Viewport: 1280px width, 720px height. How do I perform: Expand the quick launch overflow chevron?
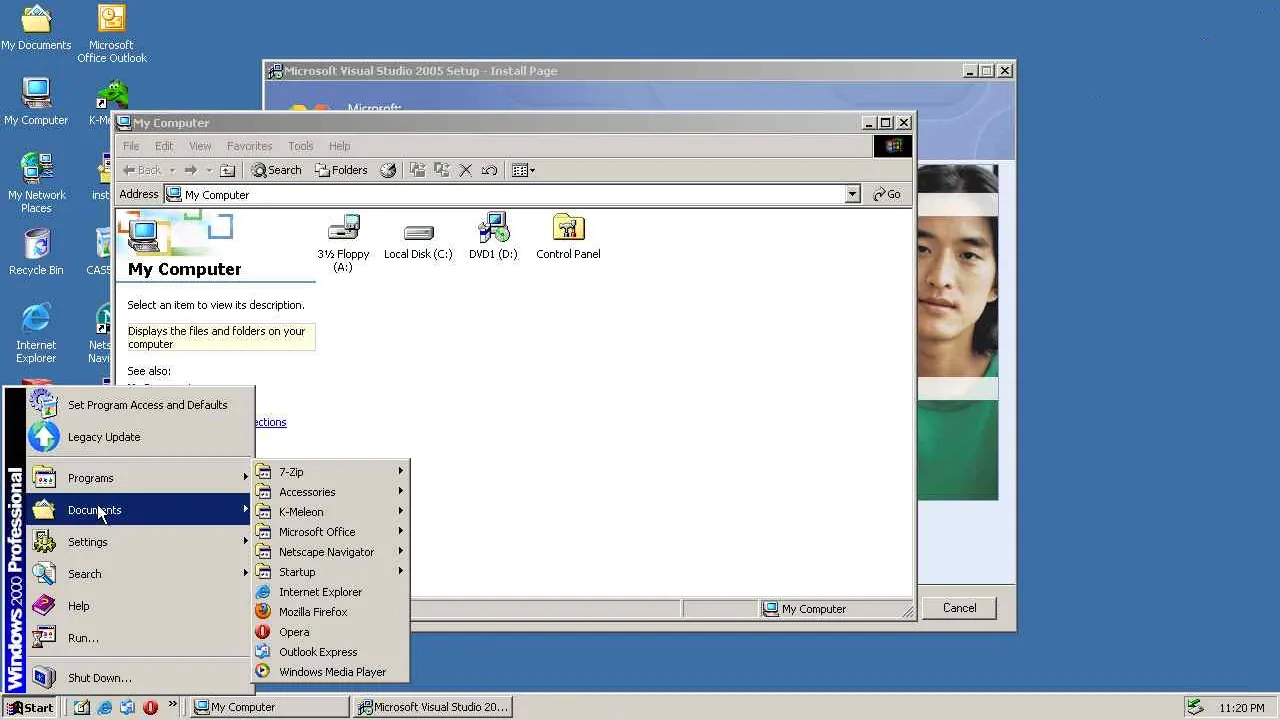coord(173,704)
